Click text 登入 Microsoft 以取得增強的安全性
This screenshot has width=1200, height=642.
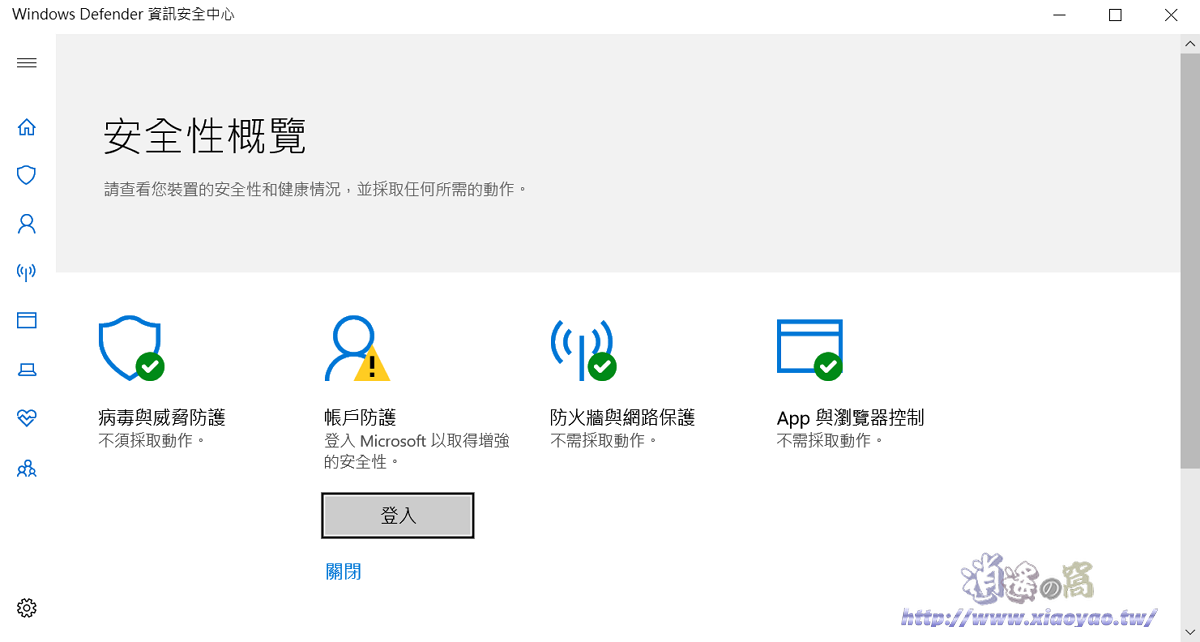click(417, 451)
